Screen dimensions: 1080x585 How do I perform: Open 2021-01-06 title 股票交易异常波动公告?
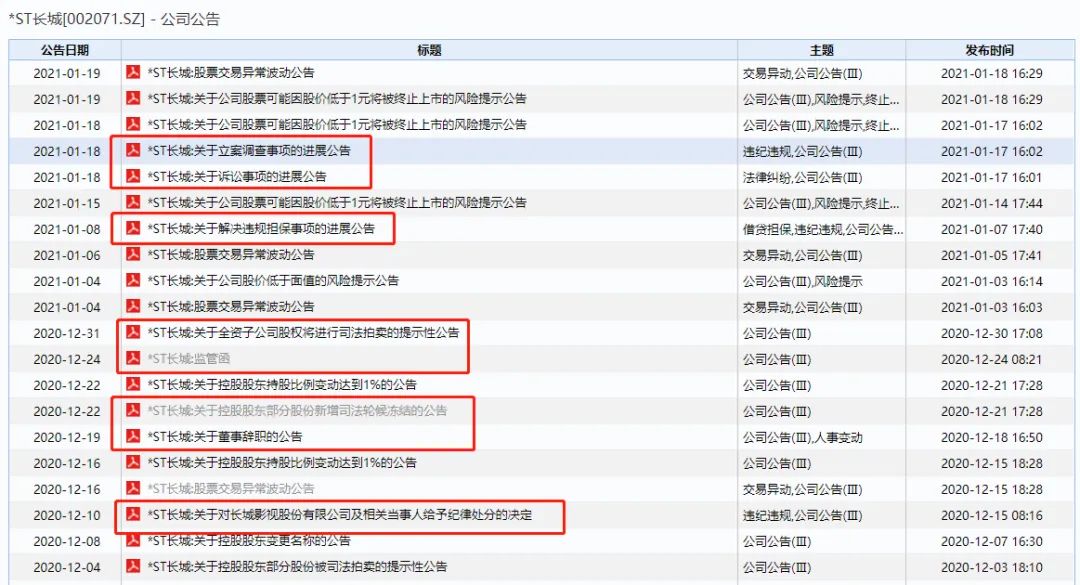[x=231, y=254]
